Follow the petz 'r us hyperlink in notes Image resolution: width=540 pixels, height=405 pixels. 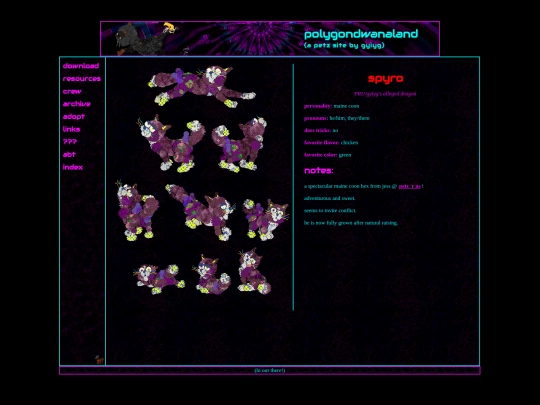click(x=409, y=186)
